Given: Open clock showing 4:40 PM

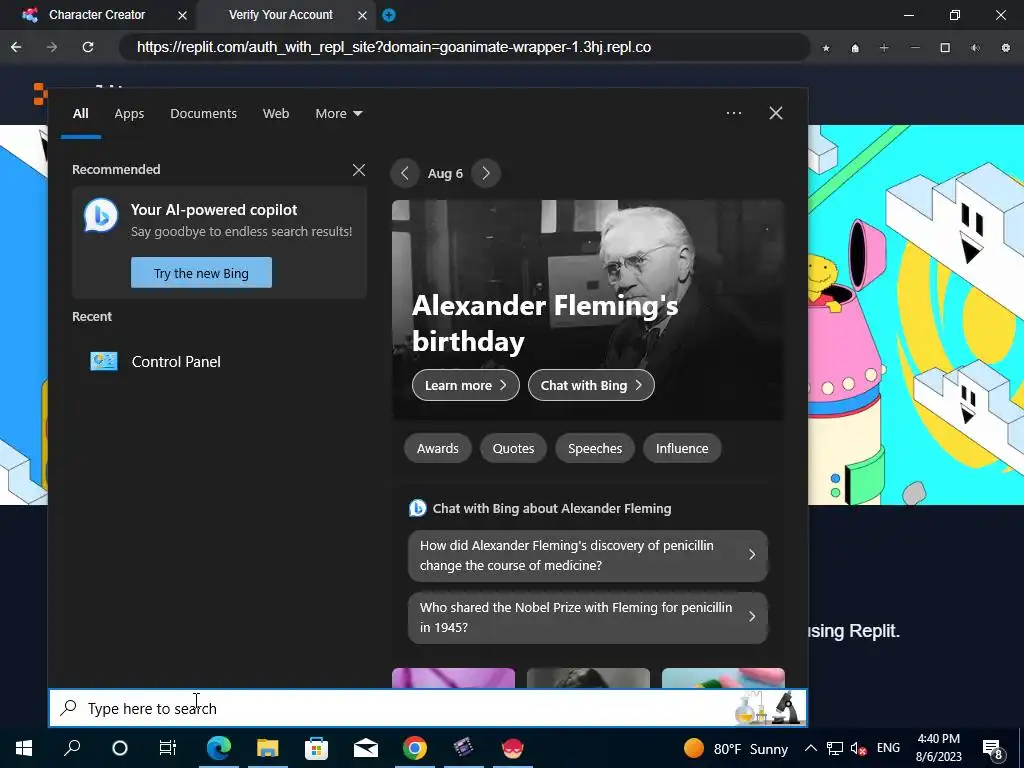Looking at the screenshot, I should [x=938, y=748].
